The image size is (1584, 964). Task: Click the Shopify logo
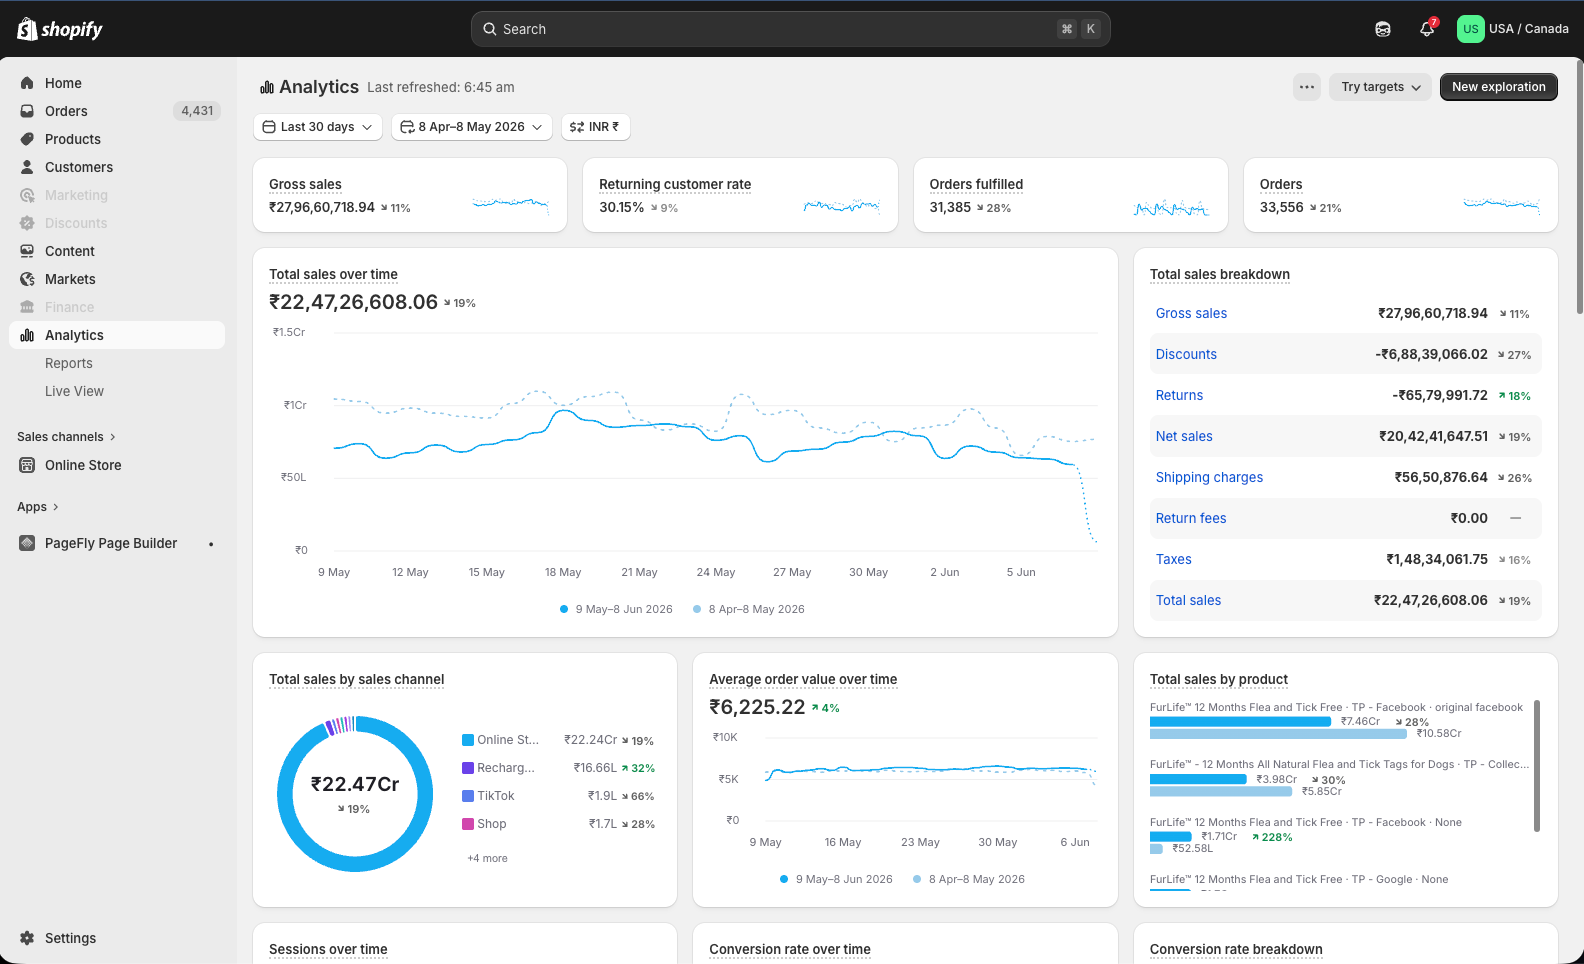(60, 29)
